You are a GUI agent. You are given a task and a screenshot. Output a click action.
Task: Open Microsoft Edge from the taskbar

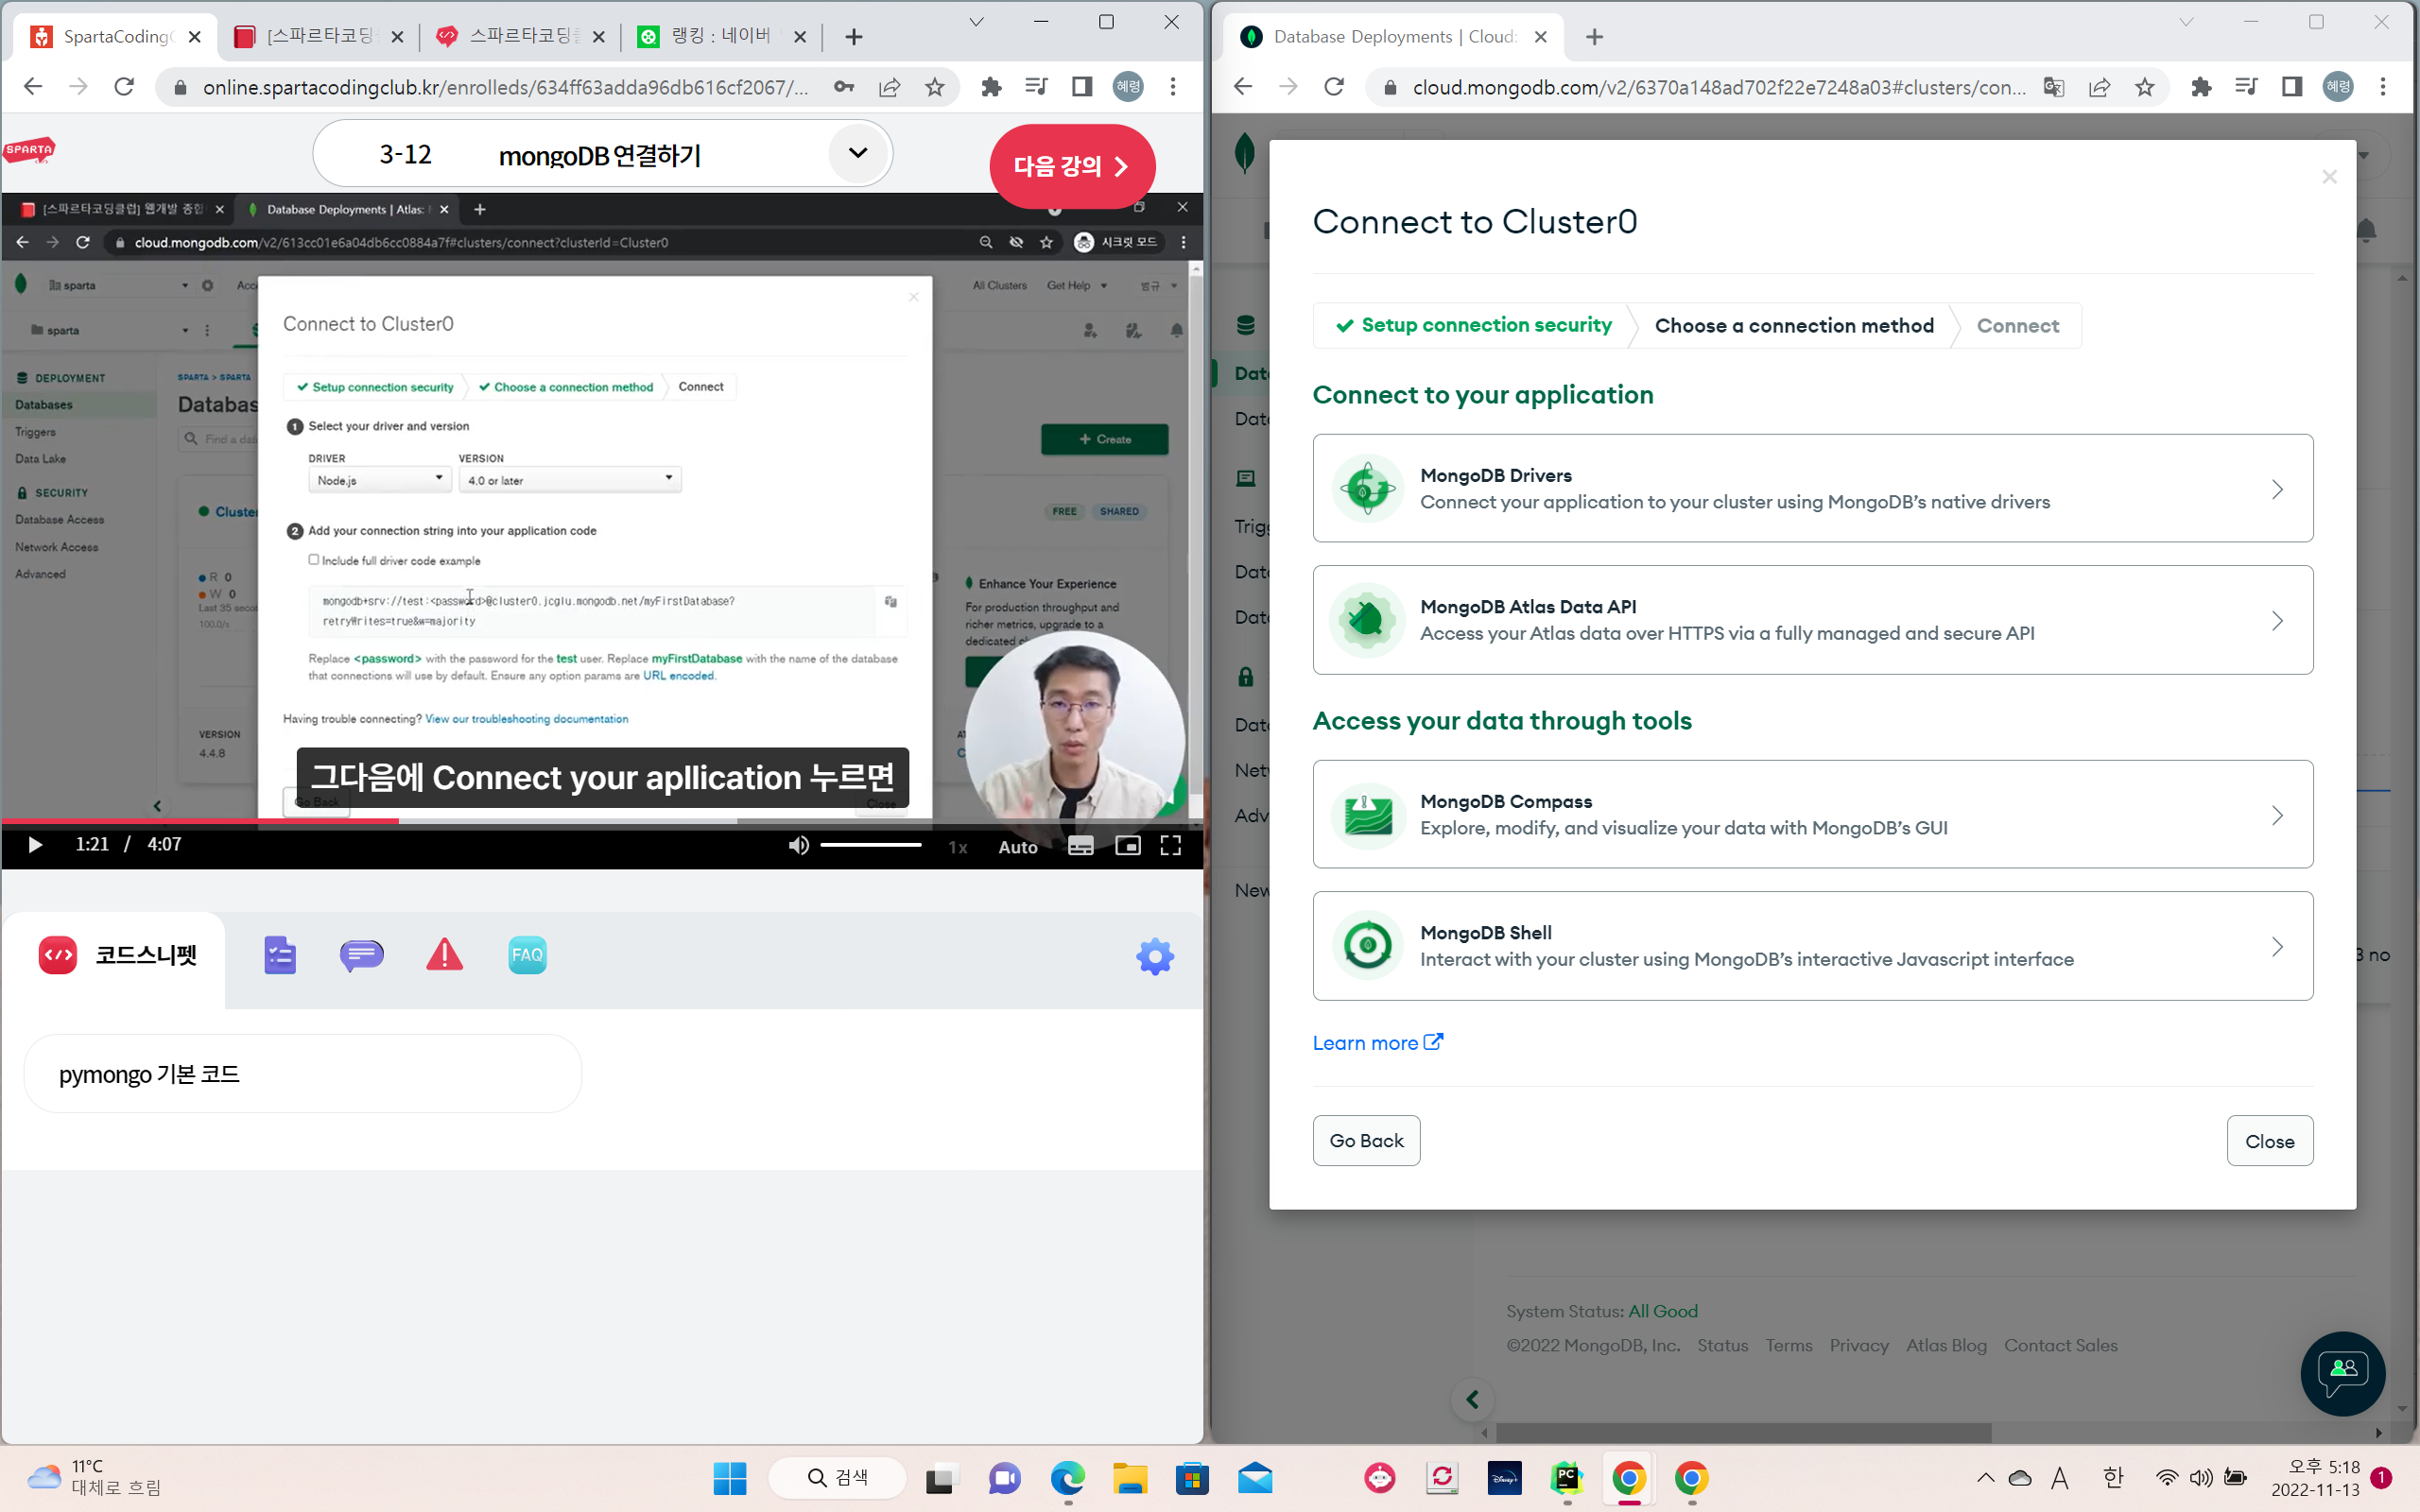click(x=1067, y=1478)
